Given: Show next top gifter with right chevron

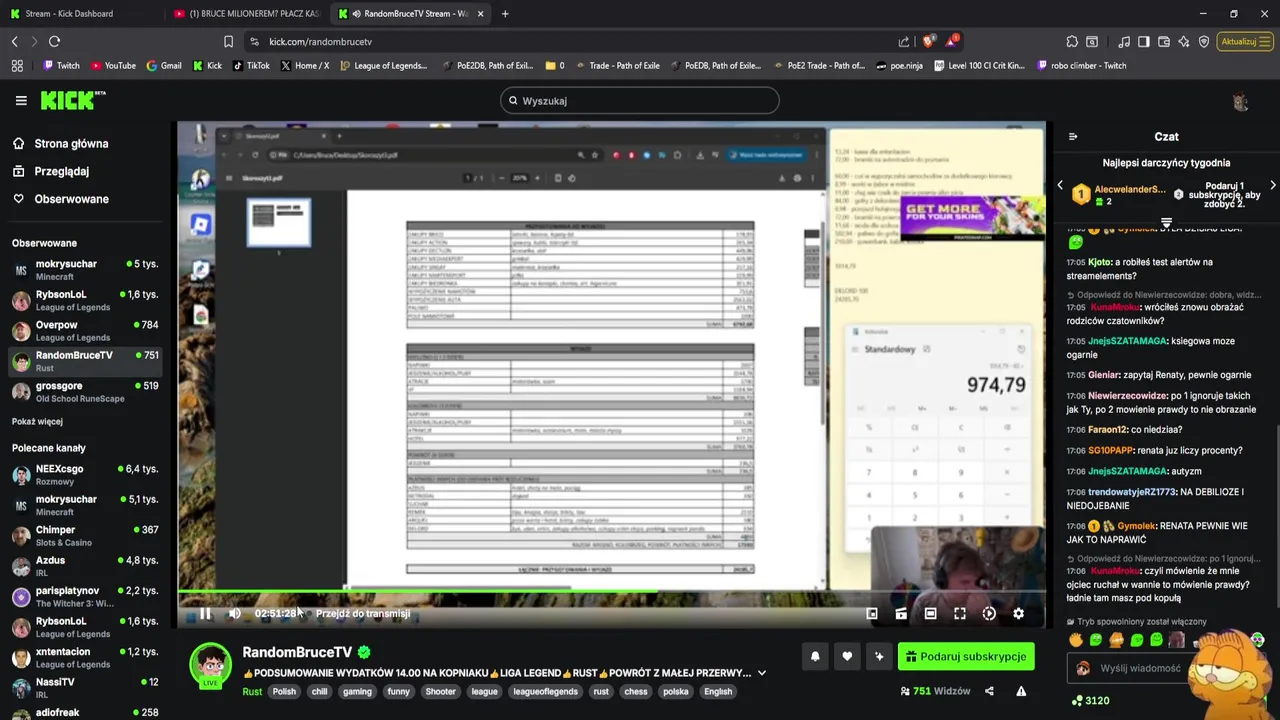Looking at the screenshot, I should (1272, 186).
